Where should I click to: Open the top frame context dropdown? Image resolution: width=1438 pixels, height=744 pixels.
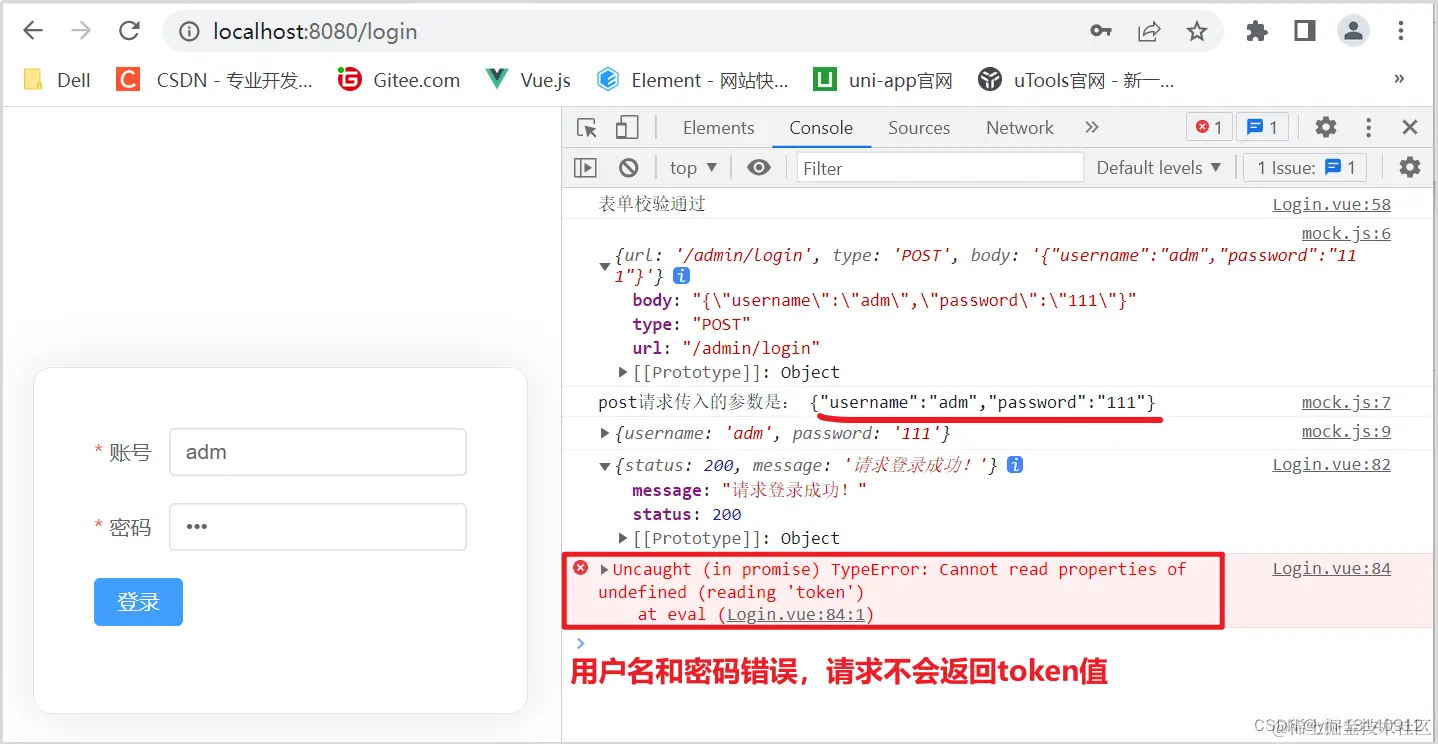[691, 167]
